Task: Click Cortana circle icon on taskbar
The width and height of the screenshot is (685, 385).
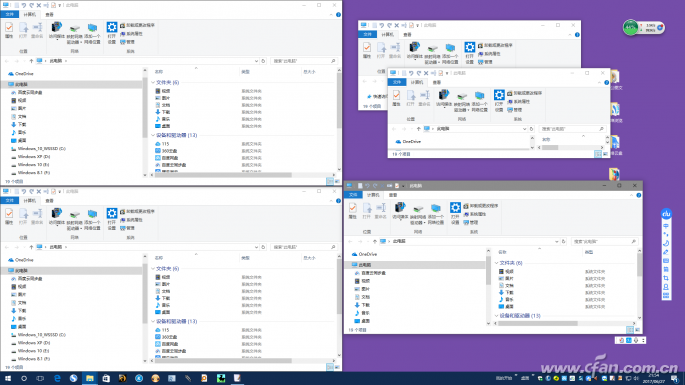Action: click(24, 378)
